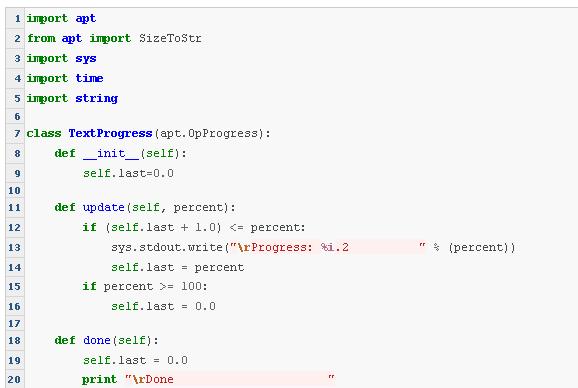
Task: Click the 'percent >= 100' condition
Action: point(153,286)
